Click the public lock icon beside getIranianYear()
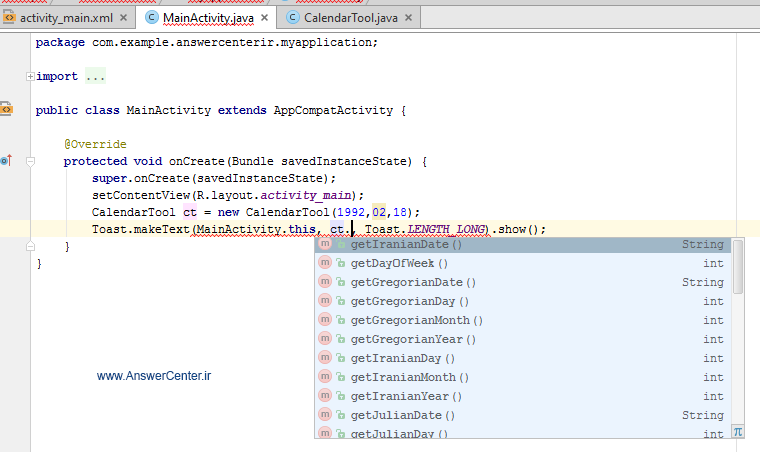This screenshot has width=760, height=452. point(341,396)
